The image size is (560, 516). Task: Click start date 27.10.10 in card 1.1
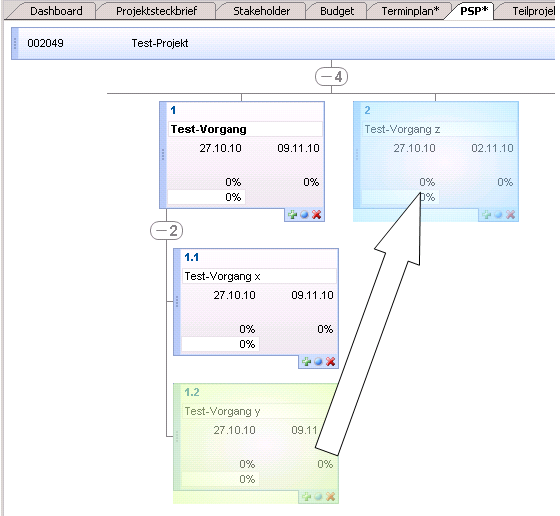coord(234,295)
